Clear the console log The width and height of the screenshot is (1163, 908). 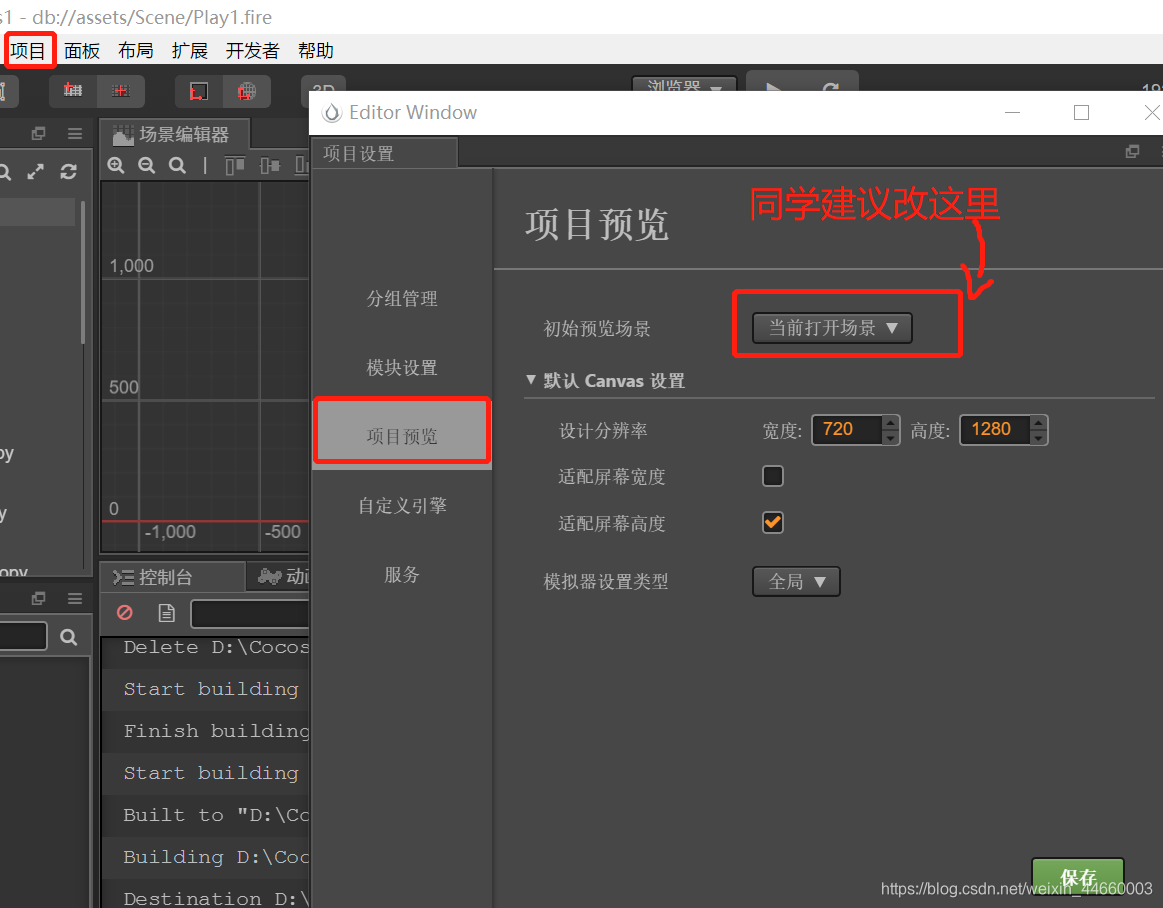(125, 613)
